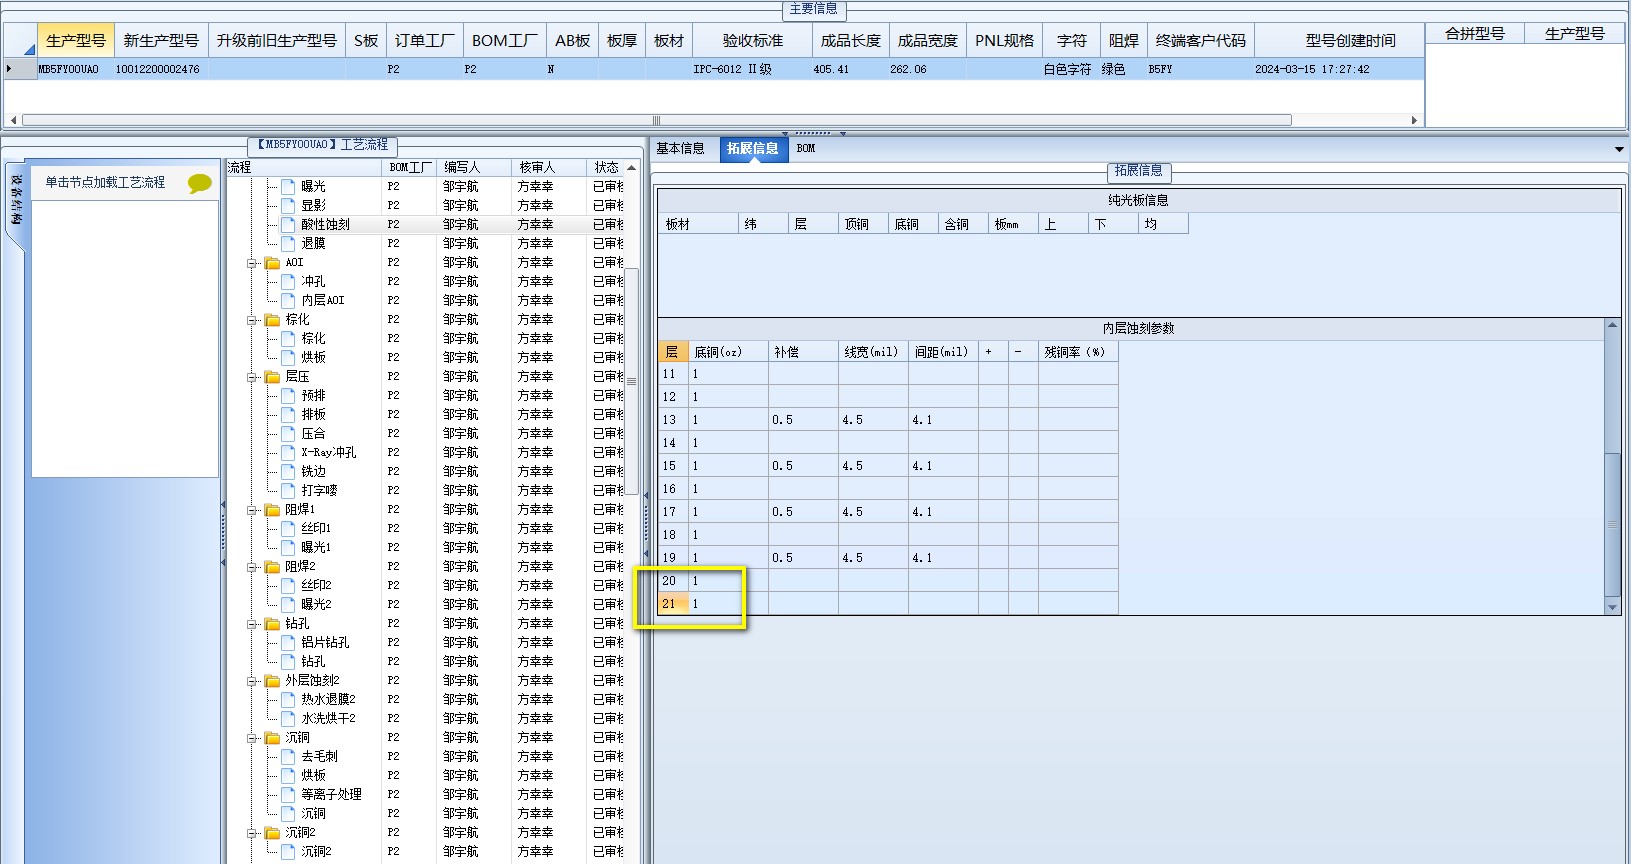Click the 阻焊1 folder icon

[272, 509]
